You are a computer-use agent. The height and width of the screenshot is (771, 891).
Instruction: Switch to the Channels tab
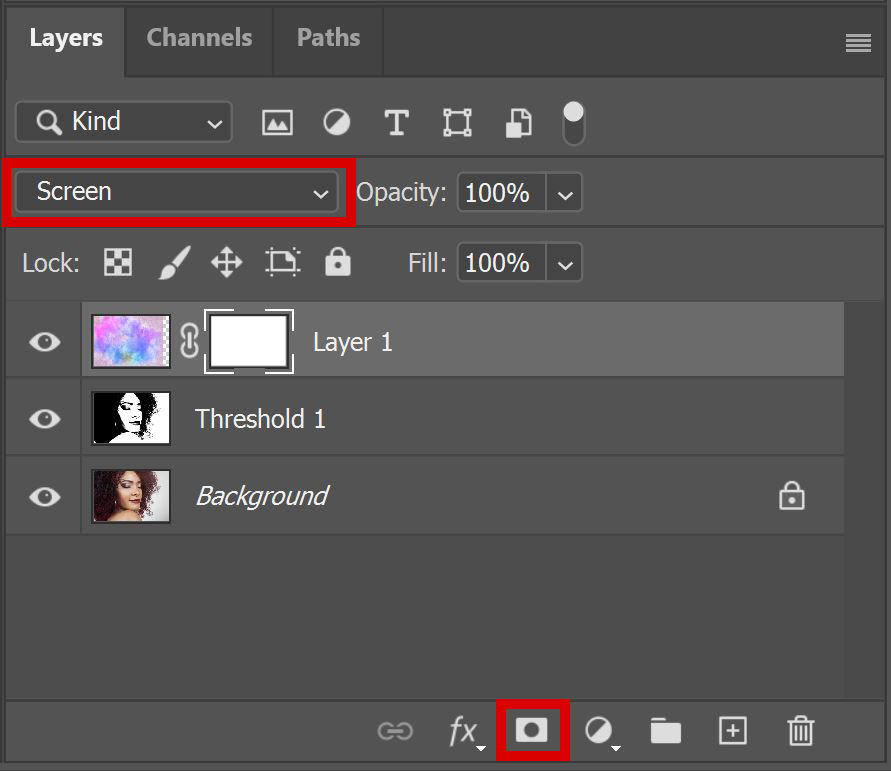[x=199, y=38]
